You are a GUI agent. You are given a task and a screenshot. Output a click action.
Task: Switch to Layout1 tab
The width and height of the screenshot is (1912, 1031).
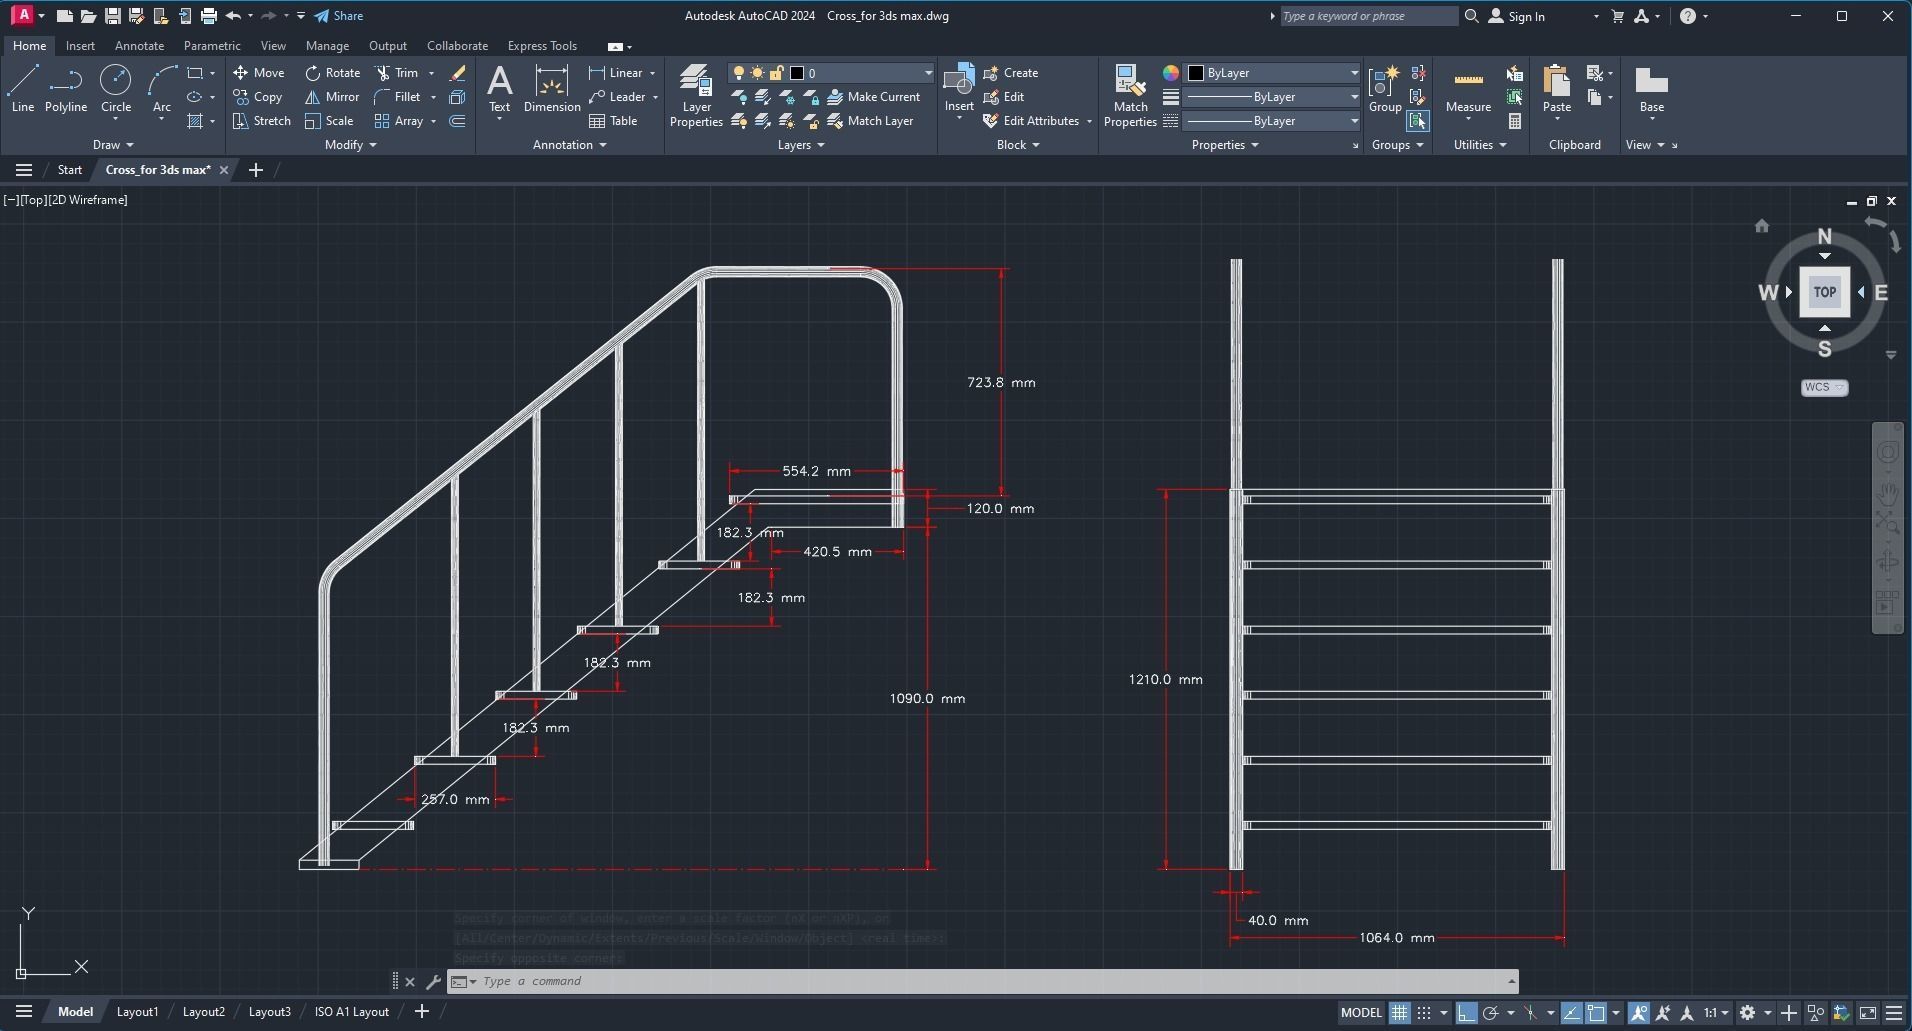(137, 1012)
